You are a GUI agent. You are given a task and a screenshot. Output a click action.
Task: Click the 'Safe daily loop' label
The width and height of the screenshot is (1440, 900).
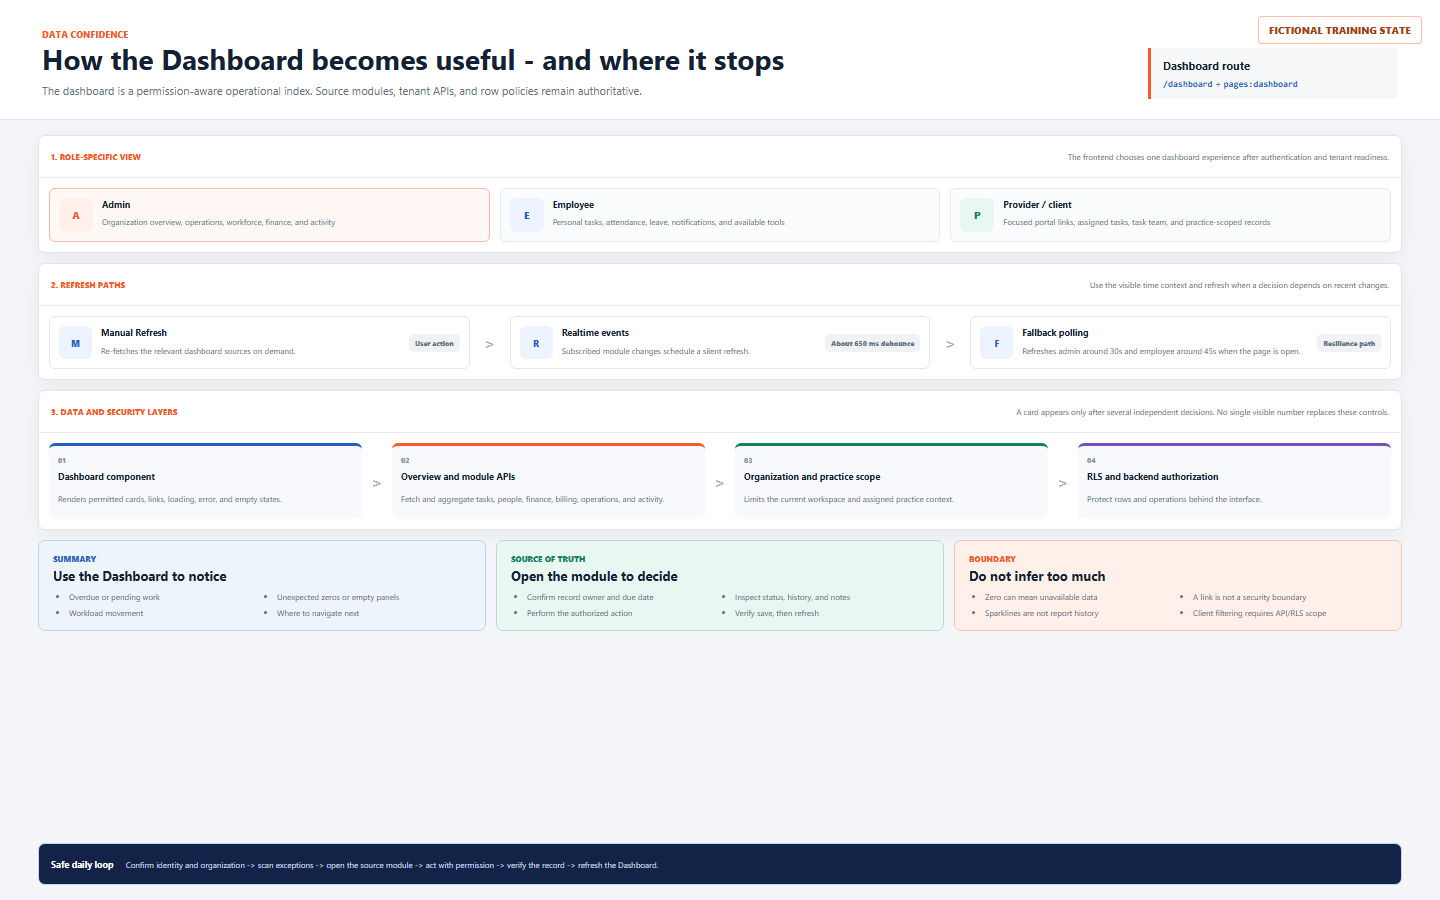(x=82, y=865)
